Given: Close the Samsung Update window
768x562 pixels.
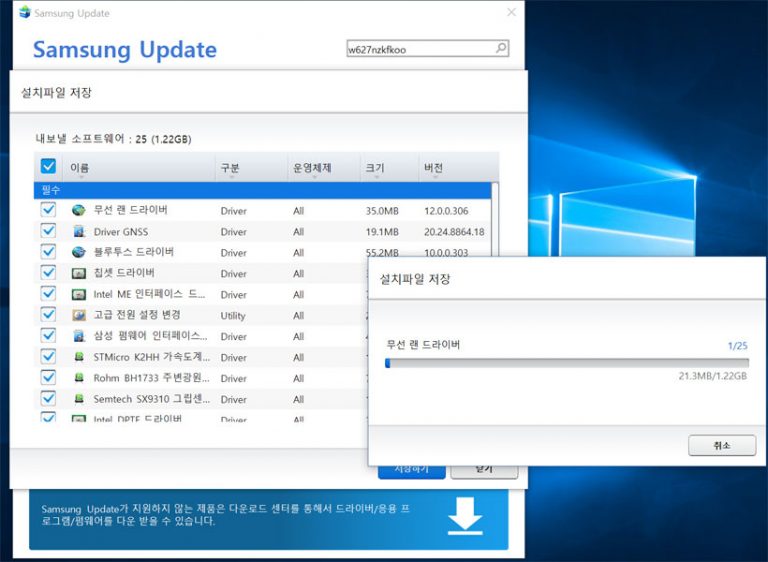Looking at the screenshot, I should point(511,12).
